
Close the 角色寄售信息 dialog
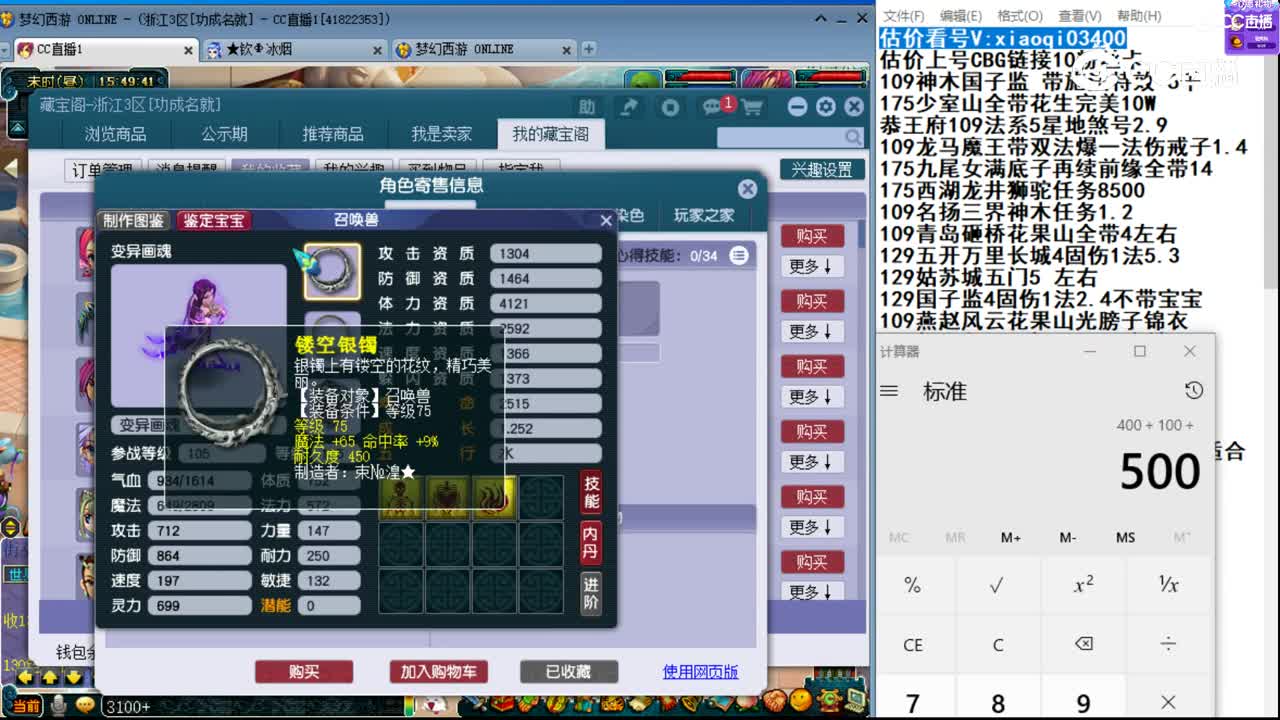click(747, 189)
